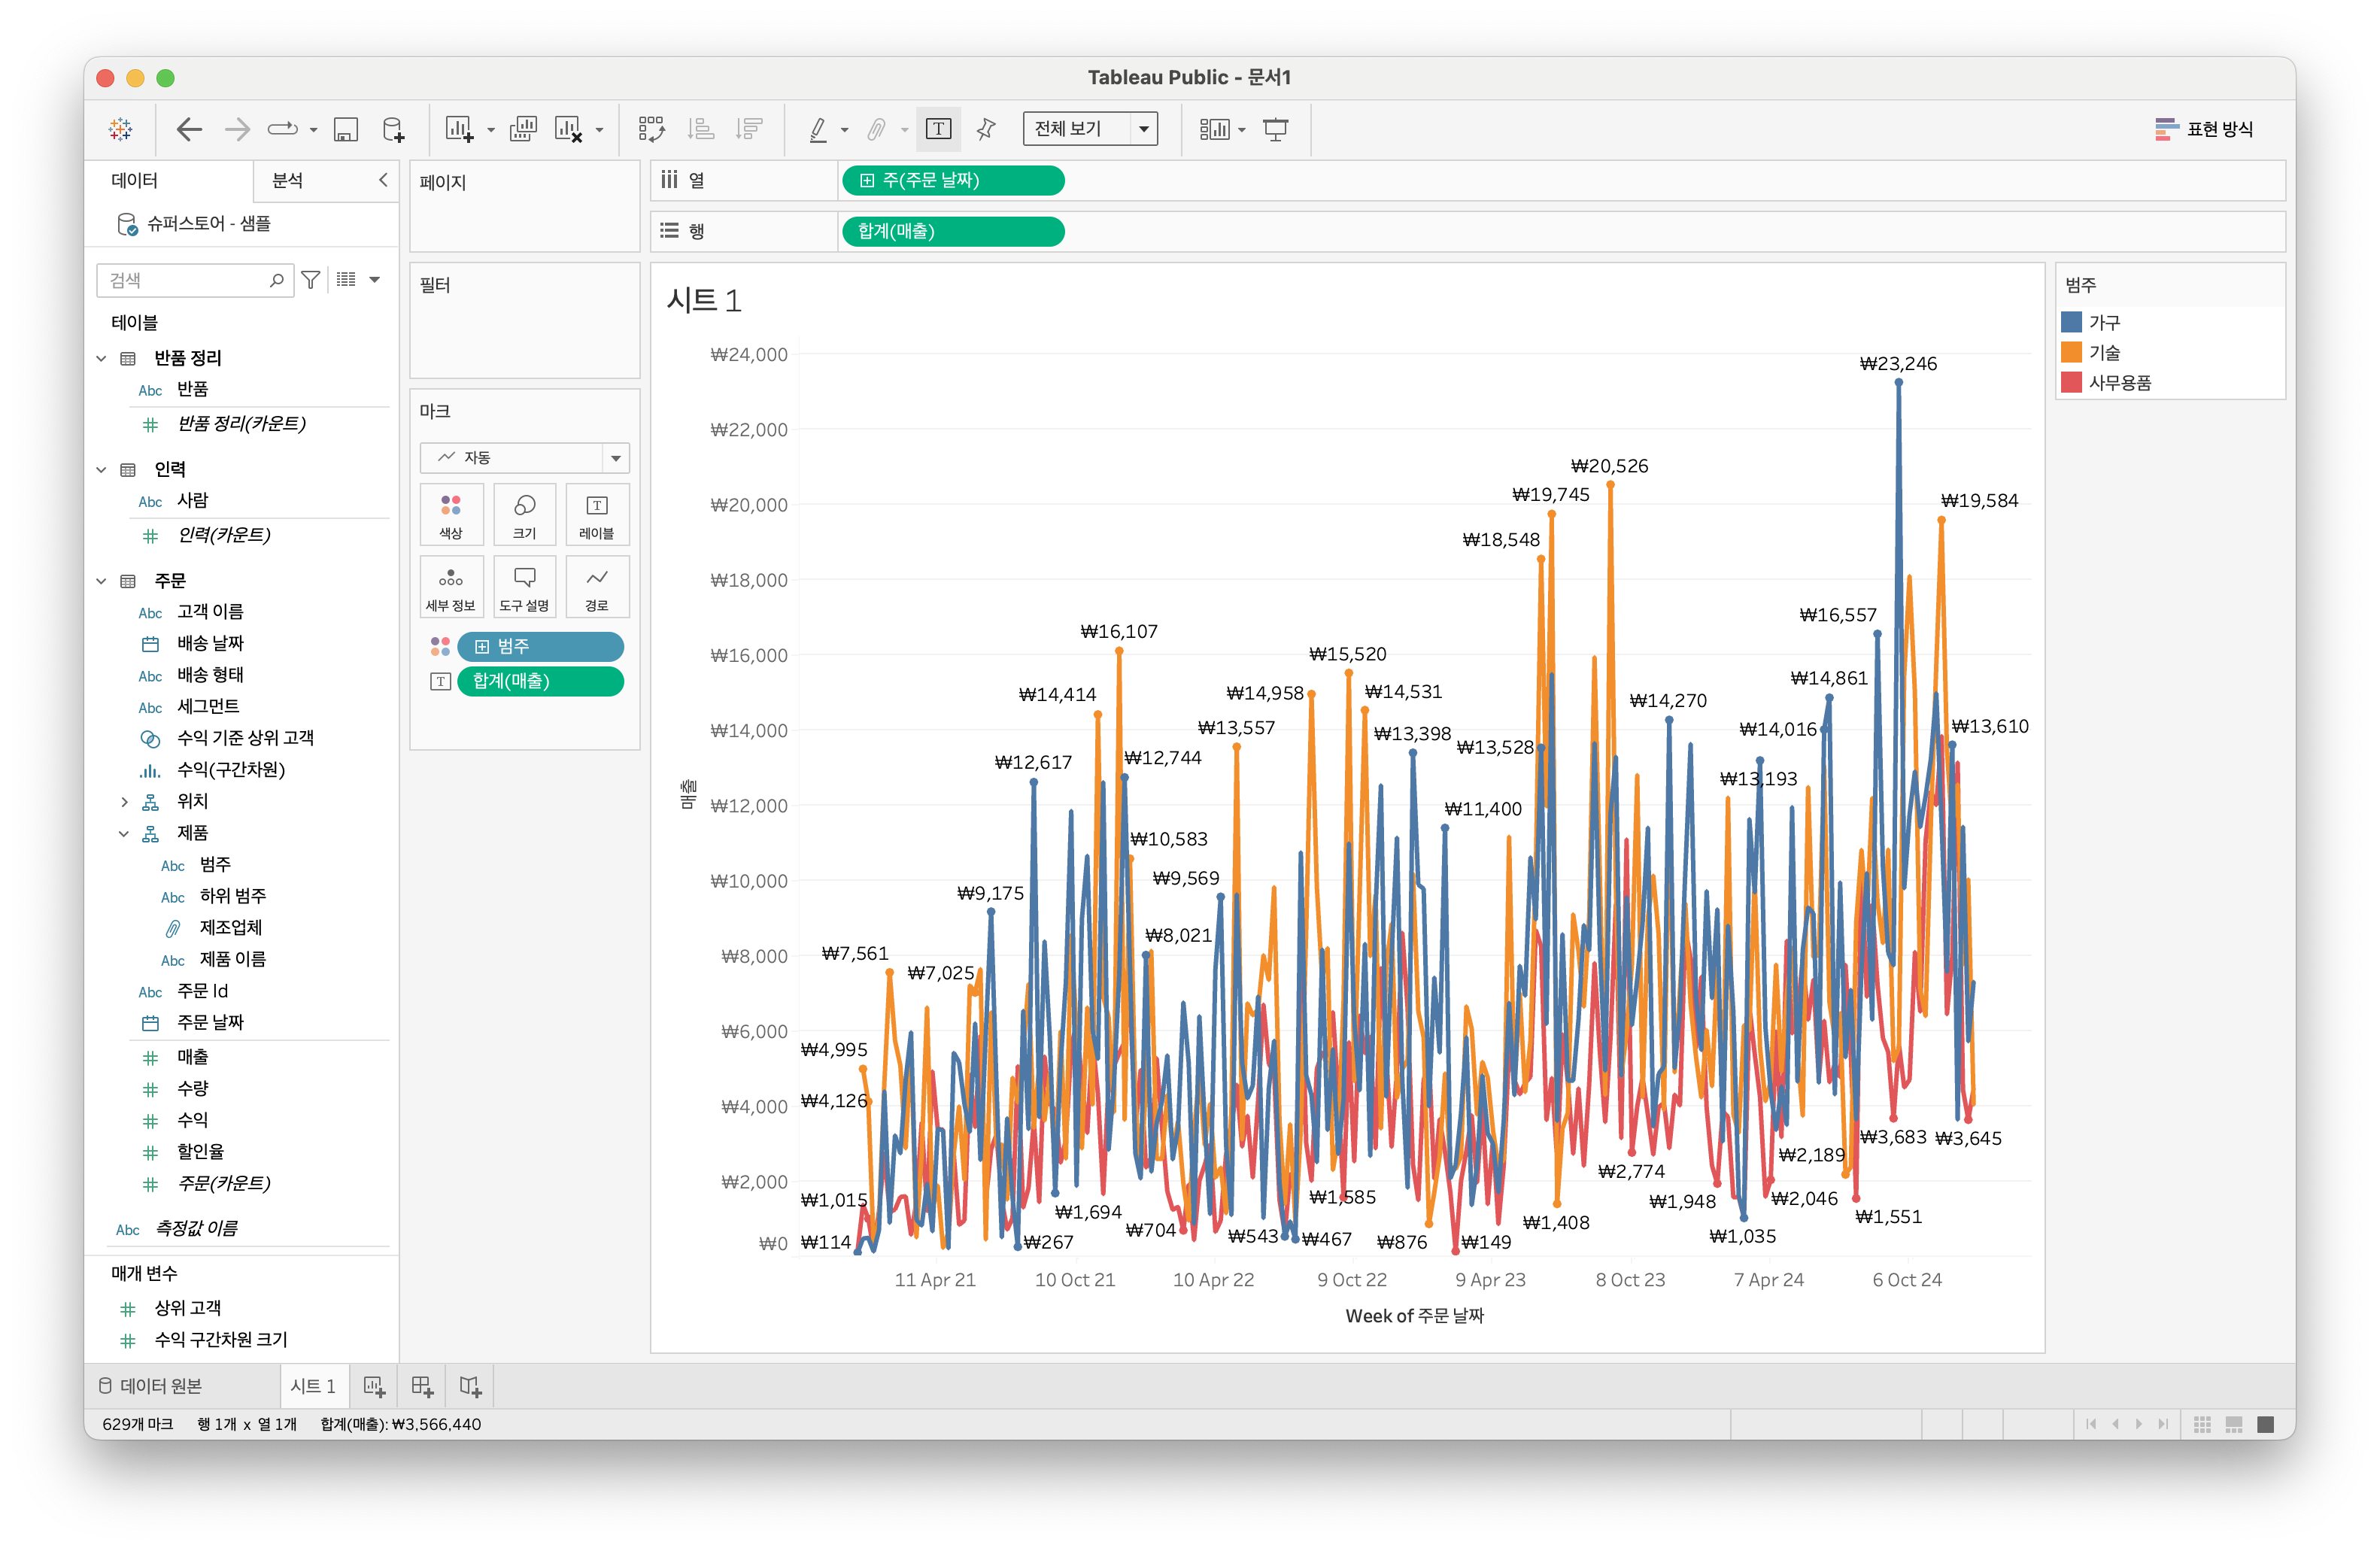This screenshot has width=2380, height=1551.
Task: Toggle the show mark labels toolbar button
Action: tap(938, 129)
